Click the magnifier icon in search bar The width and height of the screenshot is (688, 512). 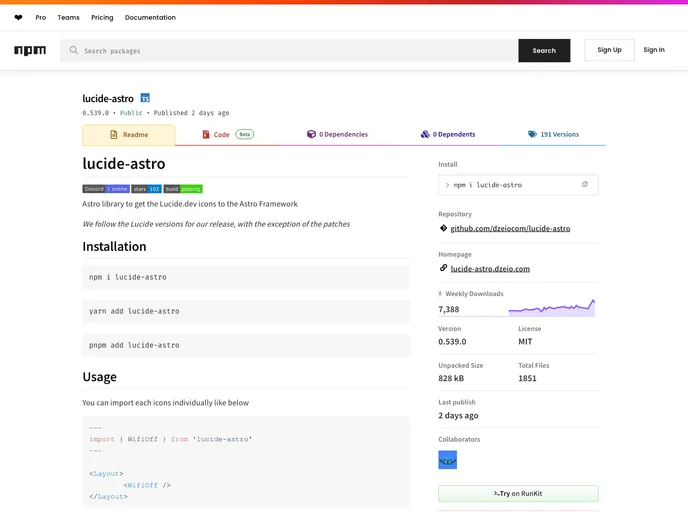pos(74,50)
